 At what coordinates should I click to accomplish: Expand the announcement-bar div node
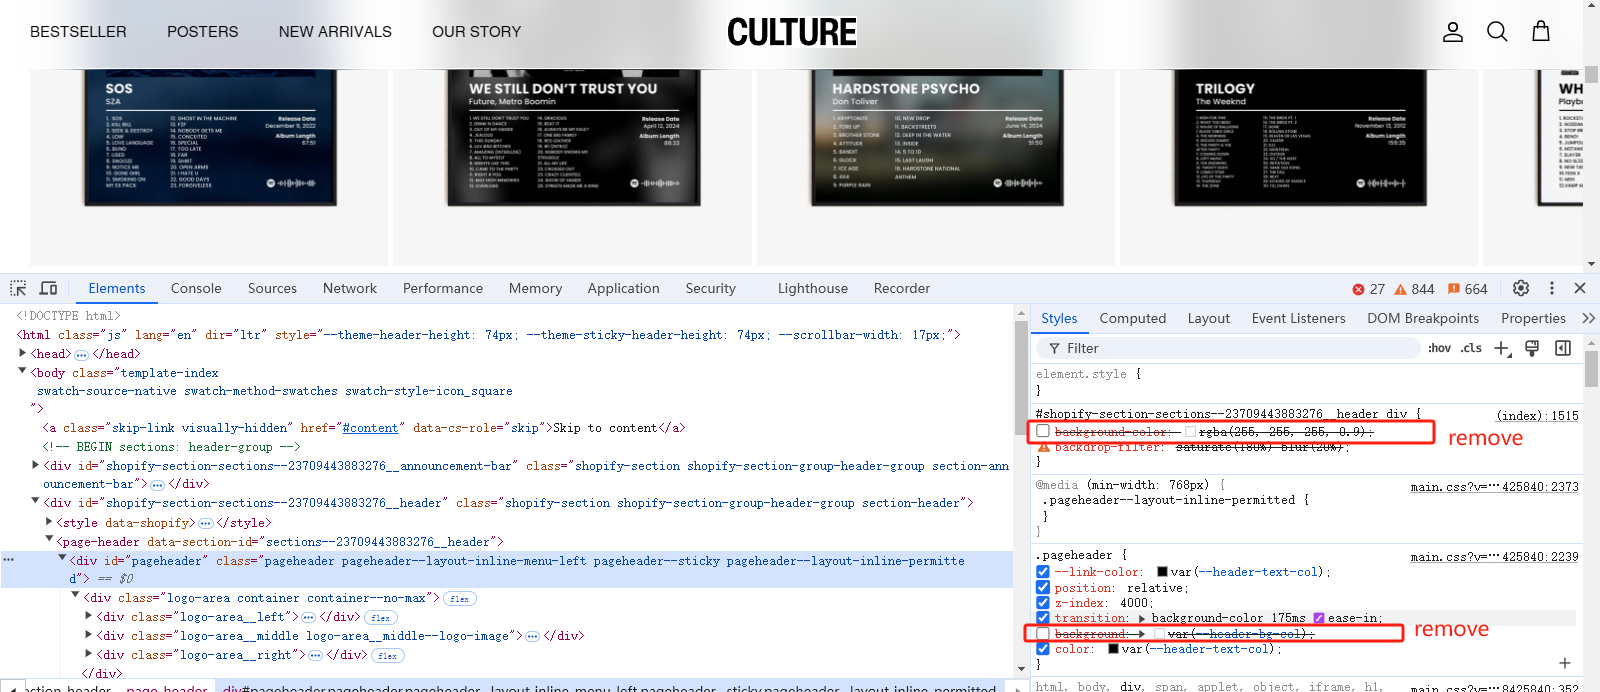click(36, 465)
